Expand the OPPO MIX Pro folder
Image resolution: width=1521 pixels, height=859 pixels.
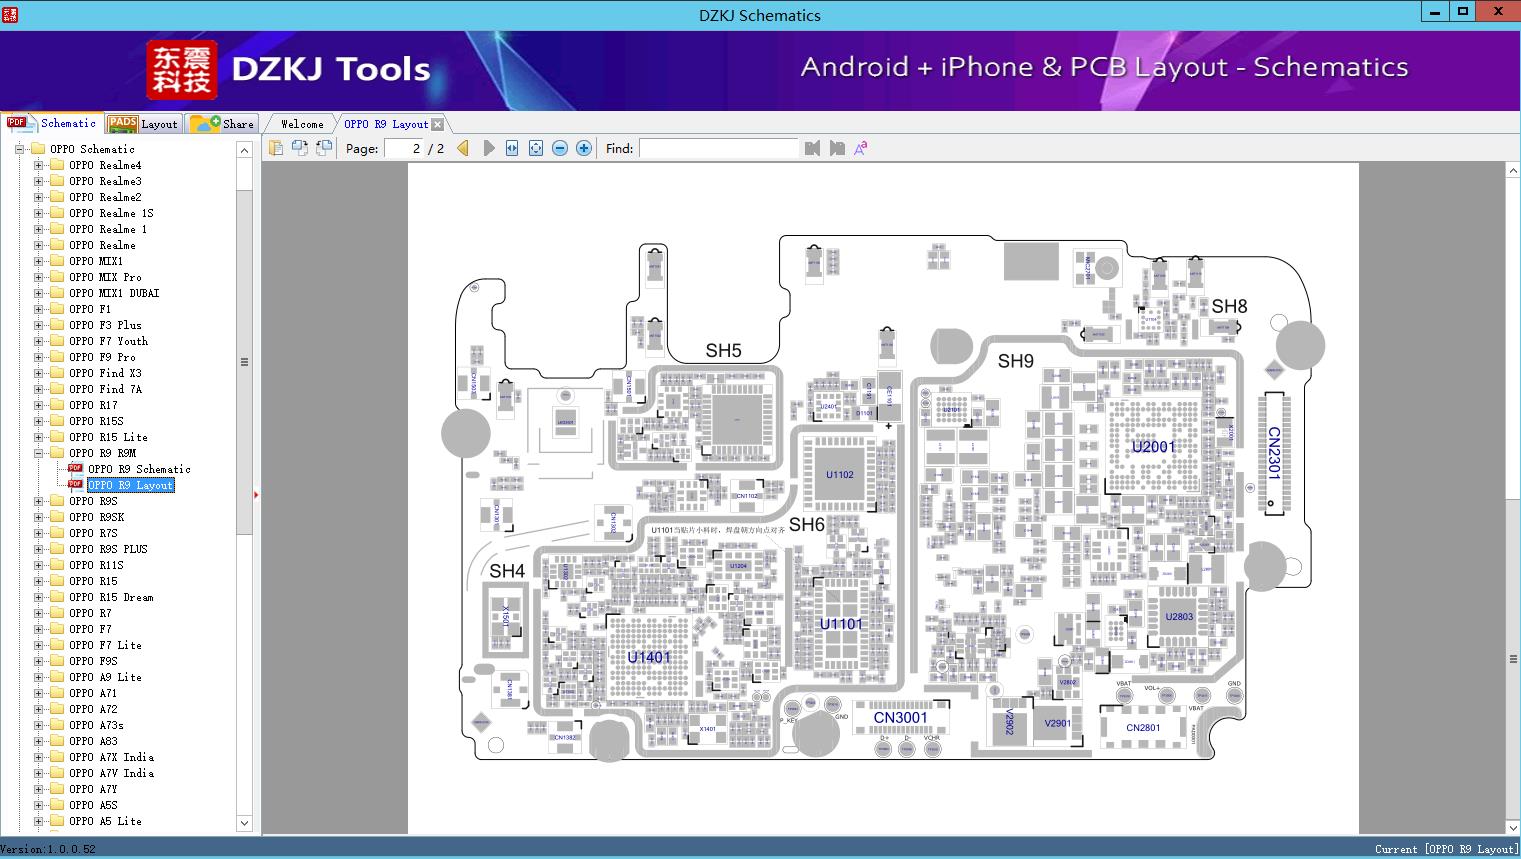(x=38, y=277)
